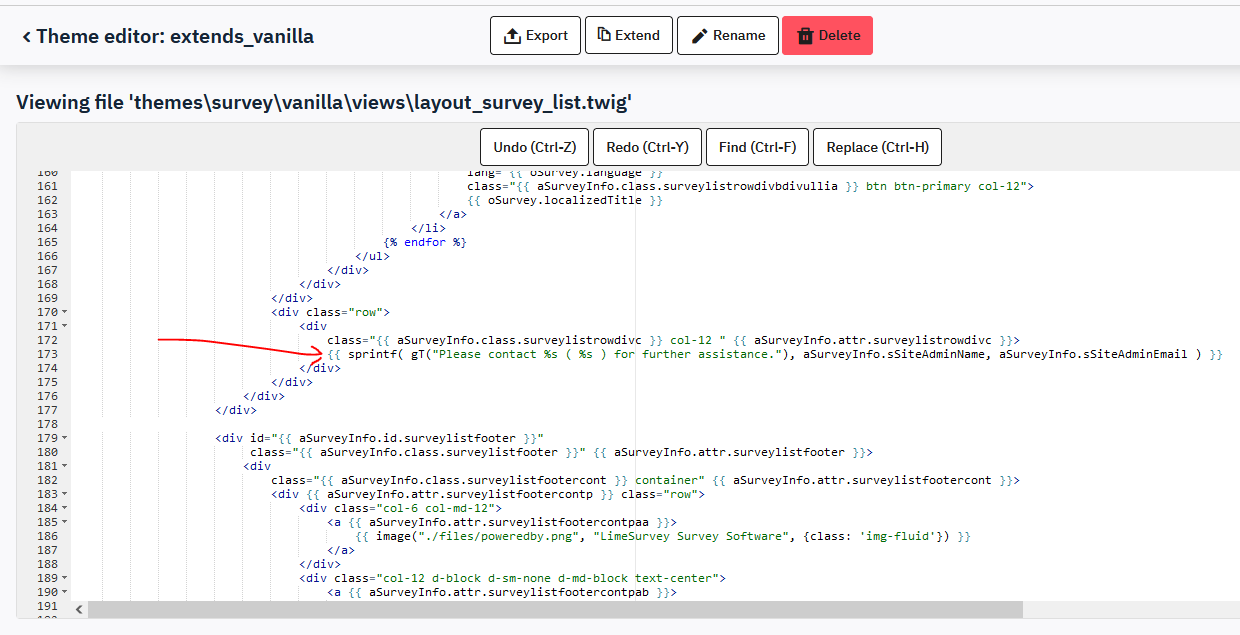The height and width of the screenshot is (635, 1240).
Task: Open Find (Ctrl-F) in the editor
Action: click(x=757, y=147)
